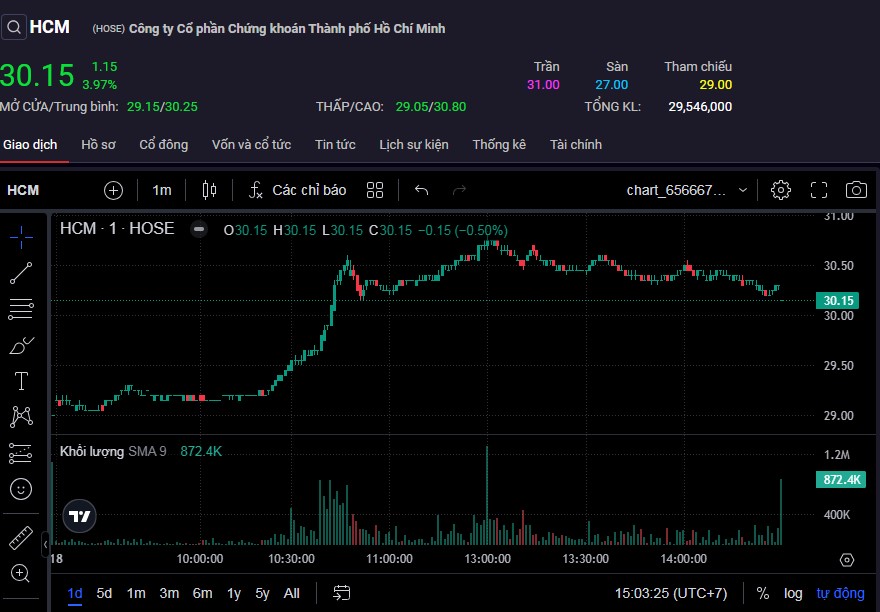Open chart settings gear icon
This screenshot has width=880, height=612.
click(x=781, y=190)
